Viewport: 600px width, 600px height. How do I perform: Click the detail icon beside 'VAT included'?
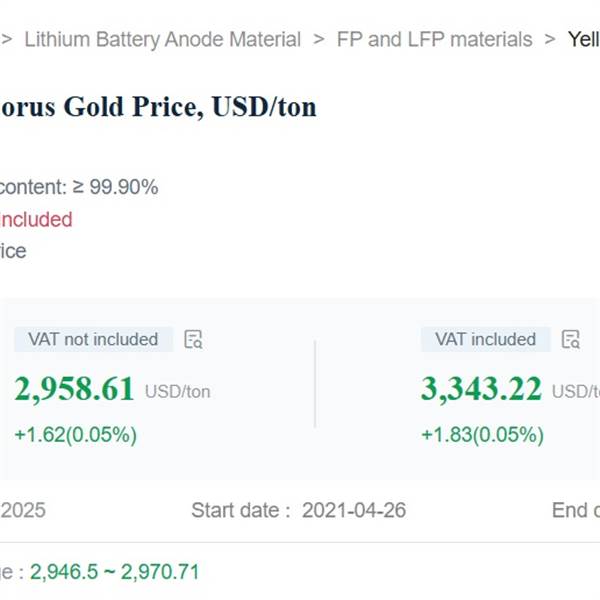[571, 339]
